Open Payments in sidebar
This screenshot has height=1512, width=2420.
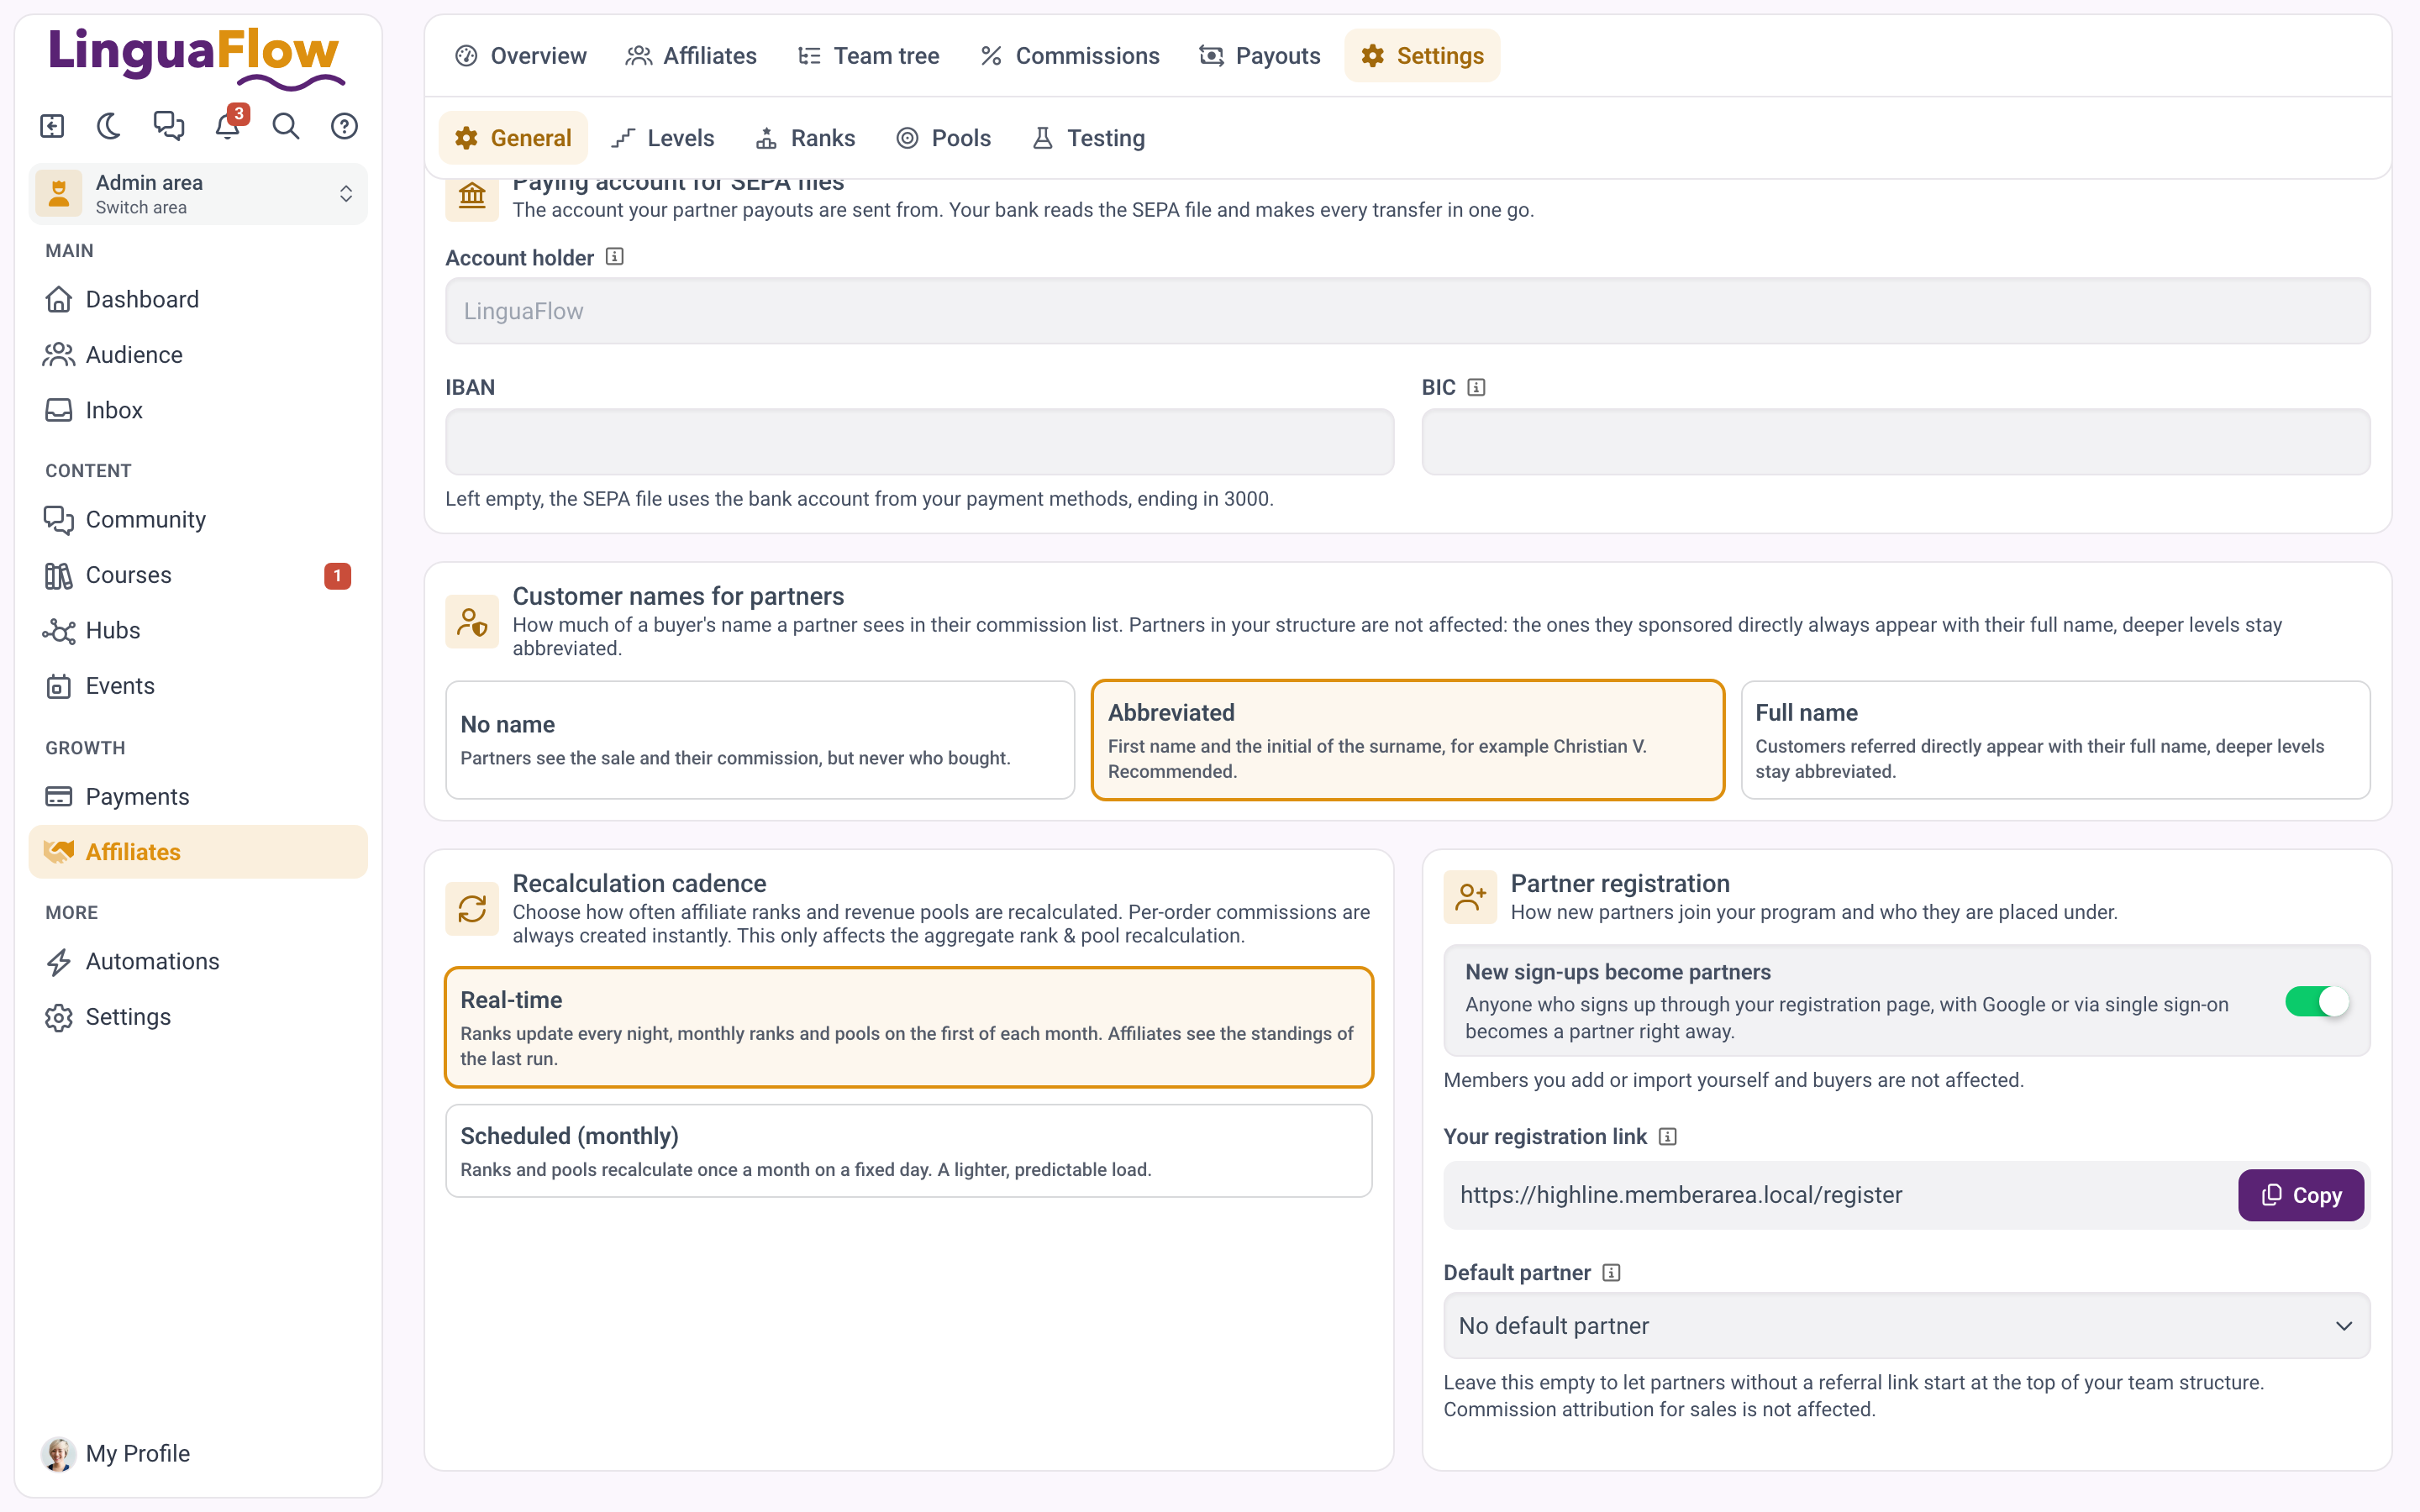198,796
